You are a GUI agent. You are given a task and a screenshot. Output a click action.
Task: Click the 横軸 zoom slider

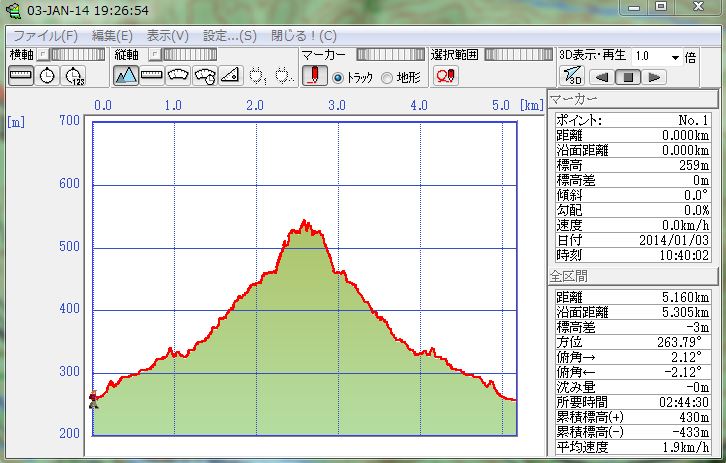pos(78,55)
